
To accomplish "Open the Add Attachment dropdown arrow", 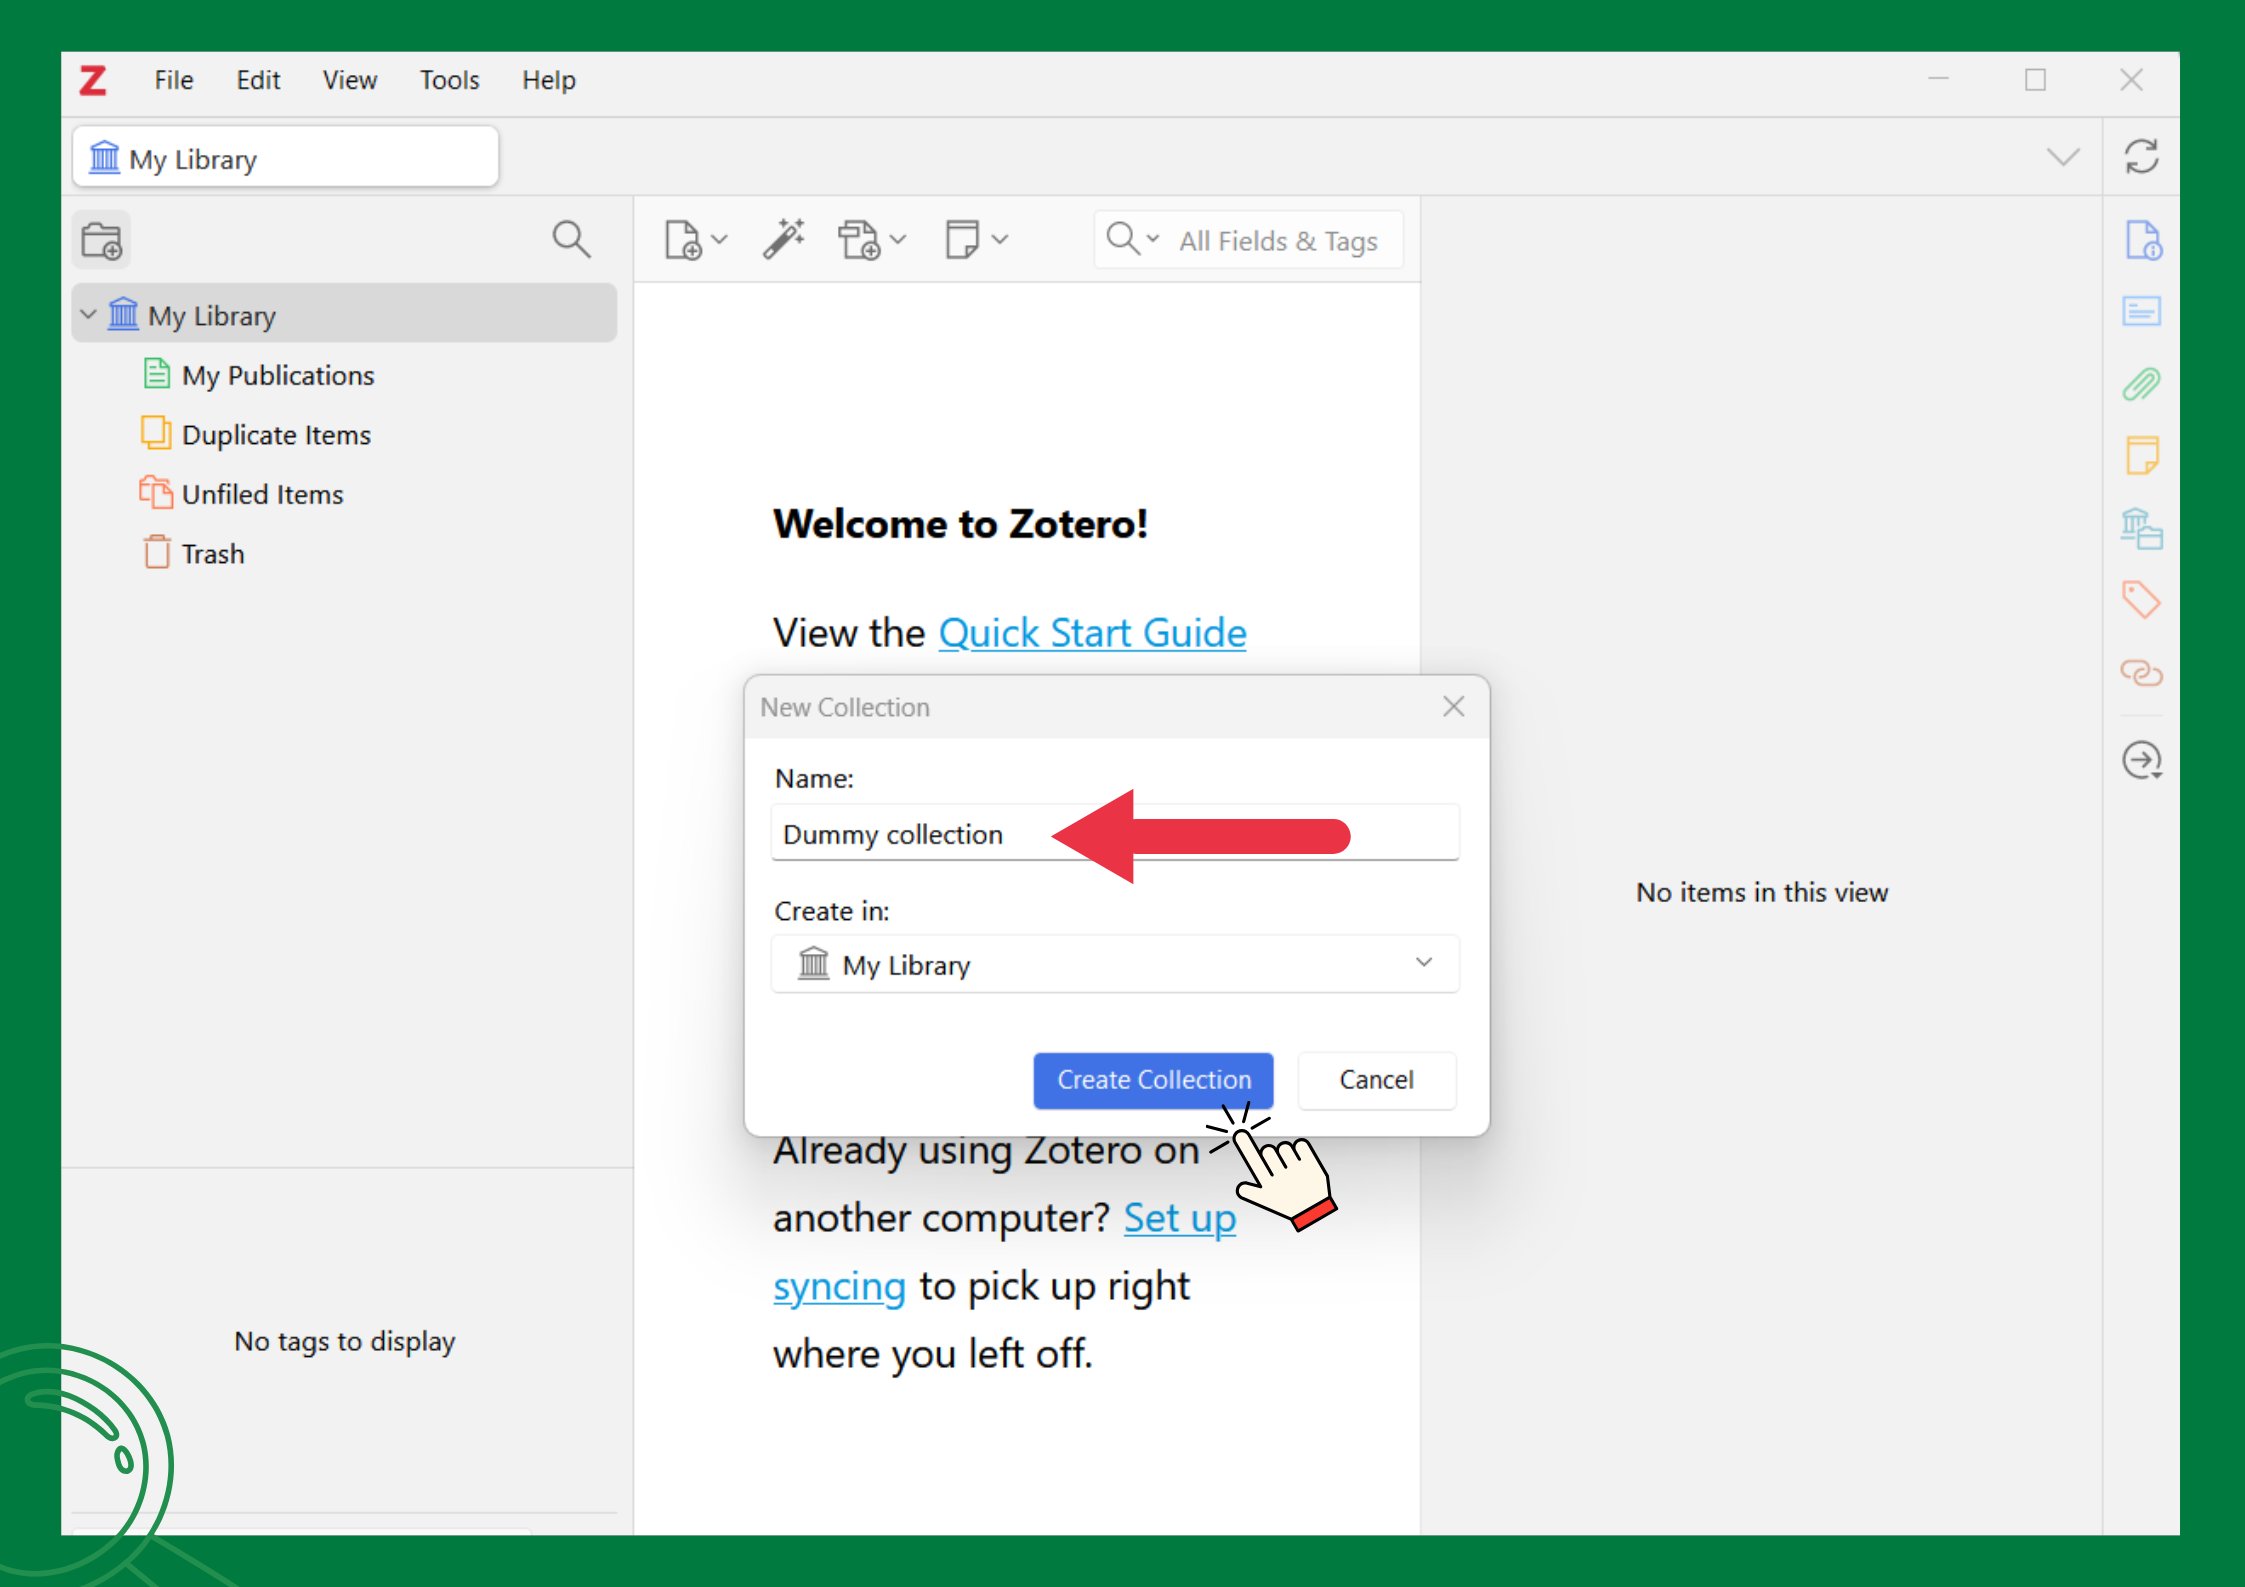I will (898, 240).
